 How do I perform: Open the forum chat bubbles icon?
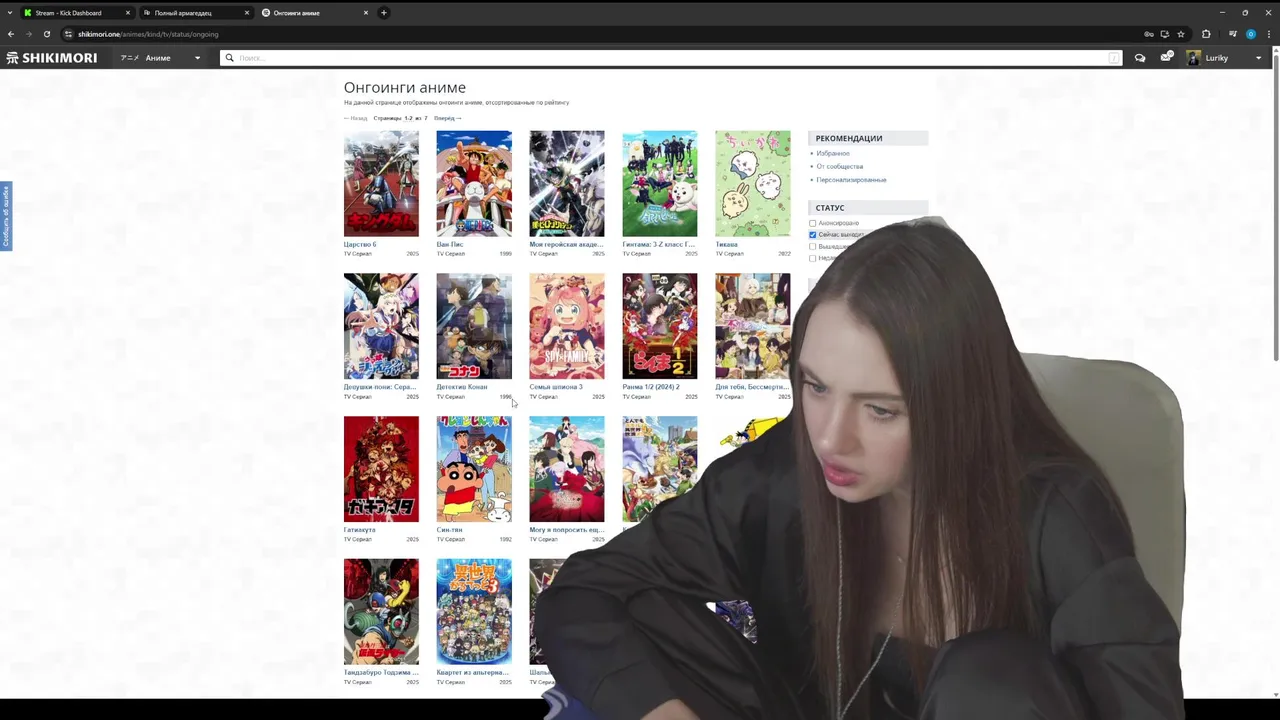click(x=1140, y=58)
